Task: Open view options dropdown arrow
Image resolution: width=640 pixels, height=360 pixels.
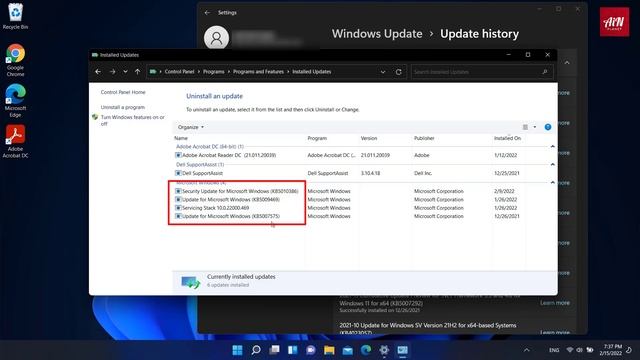Action: [x=535, y=127]
